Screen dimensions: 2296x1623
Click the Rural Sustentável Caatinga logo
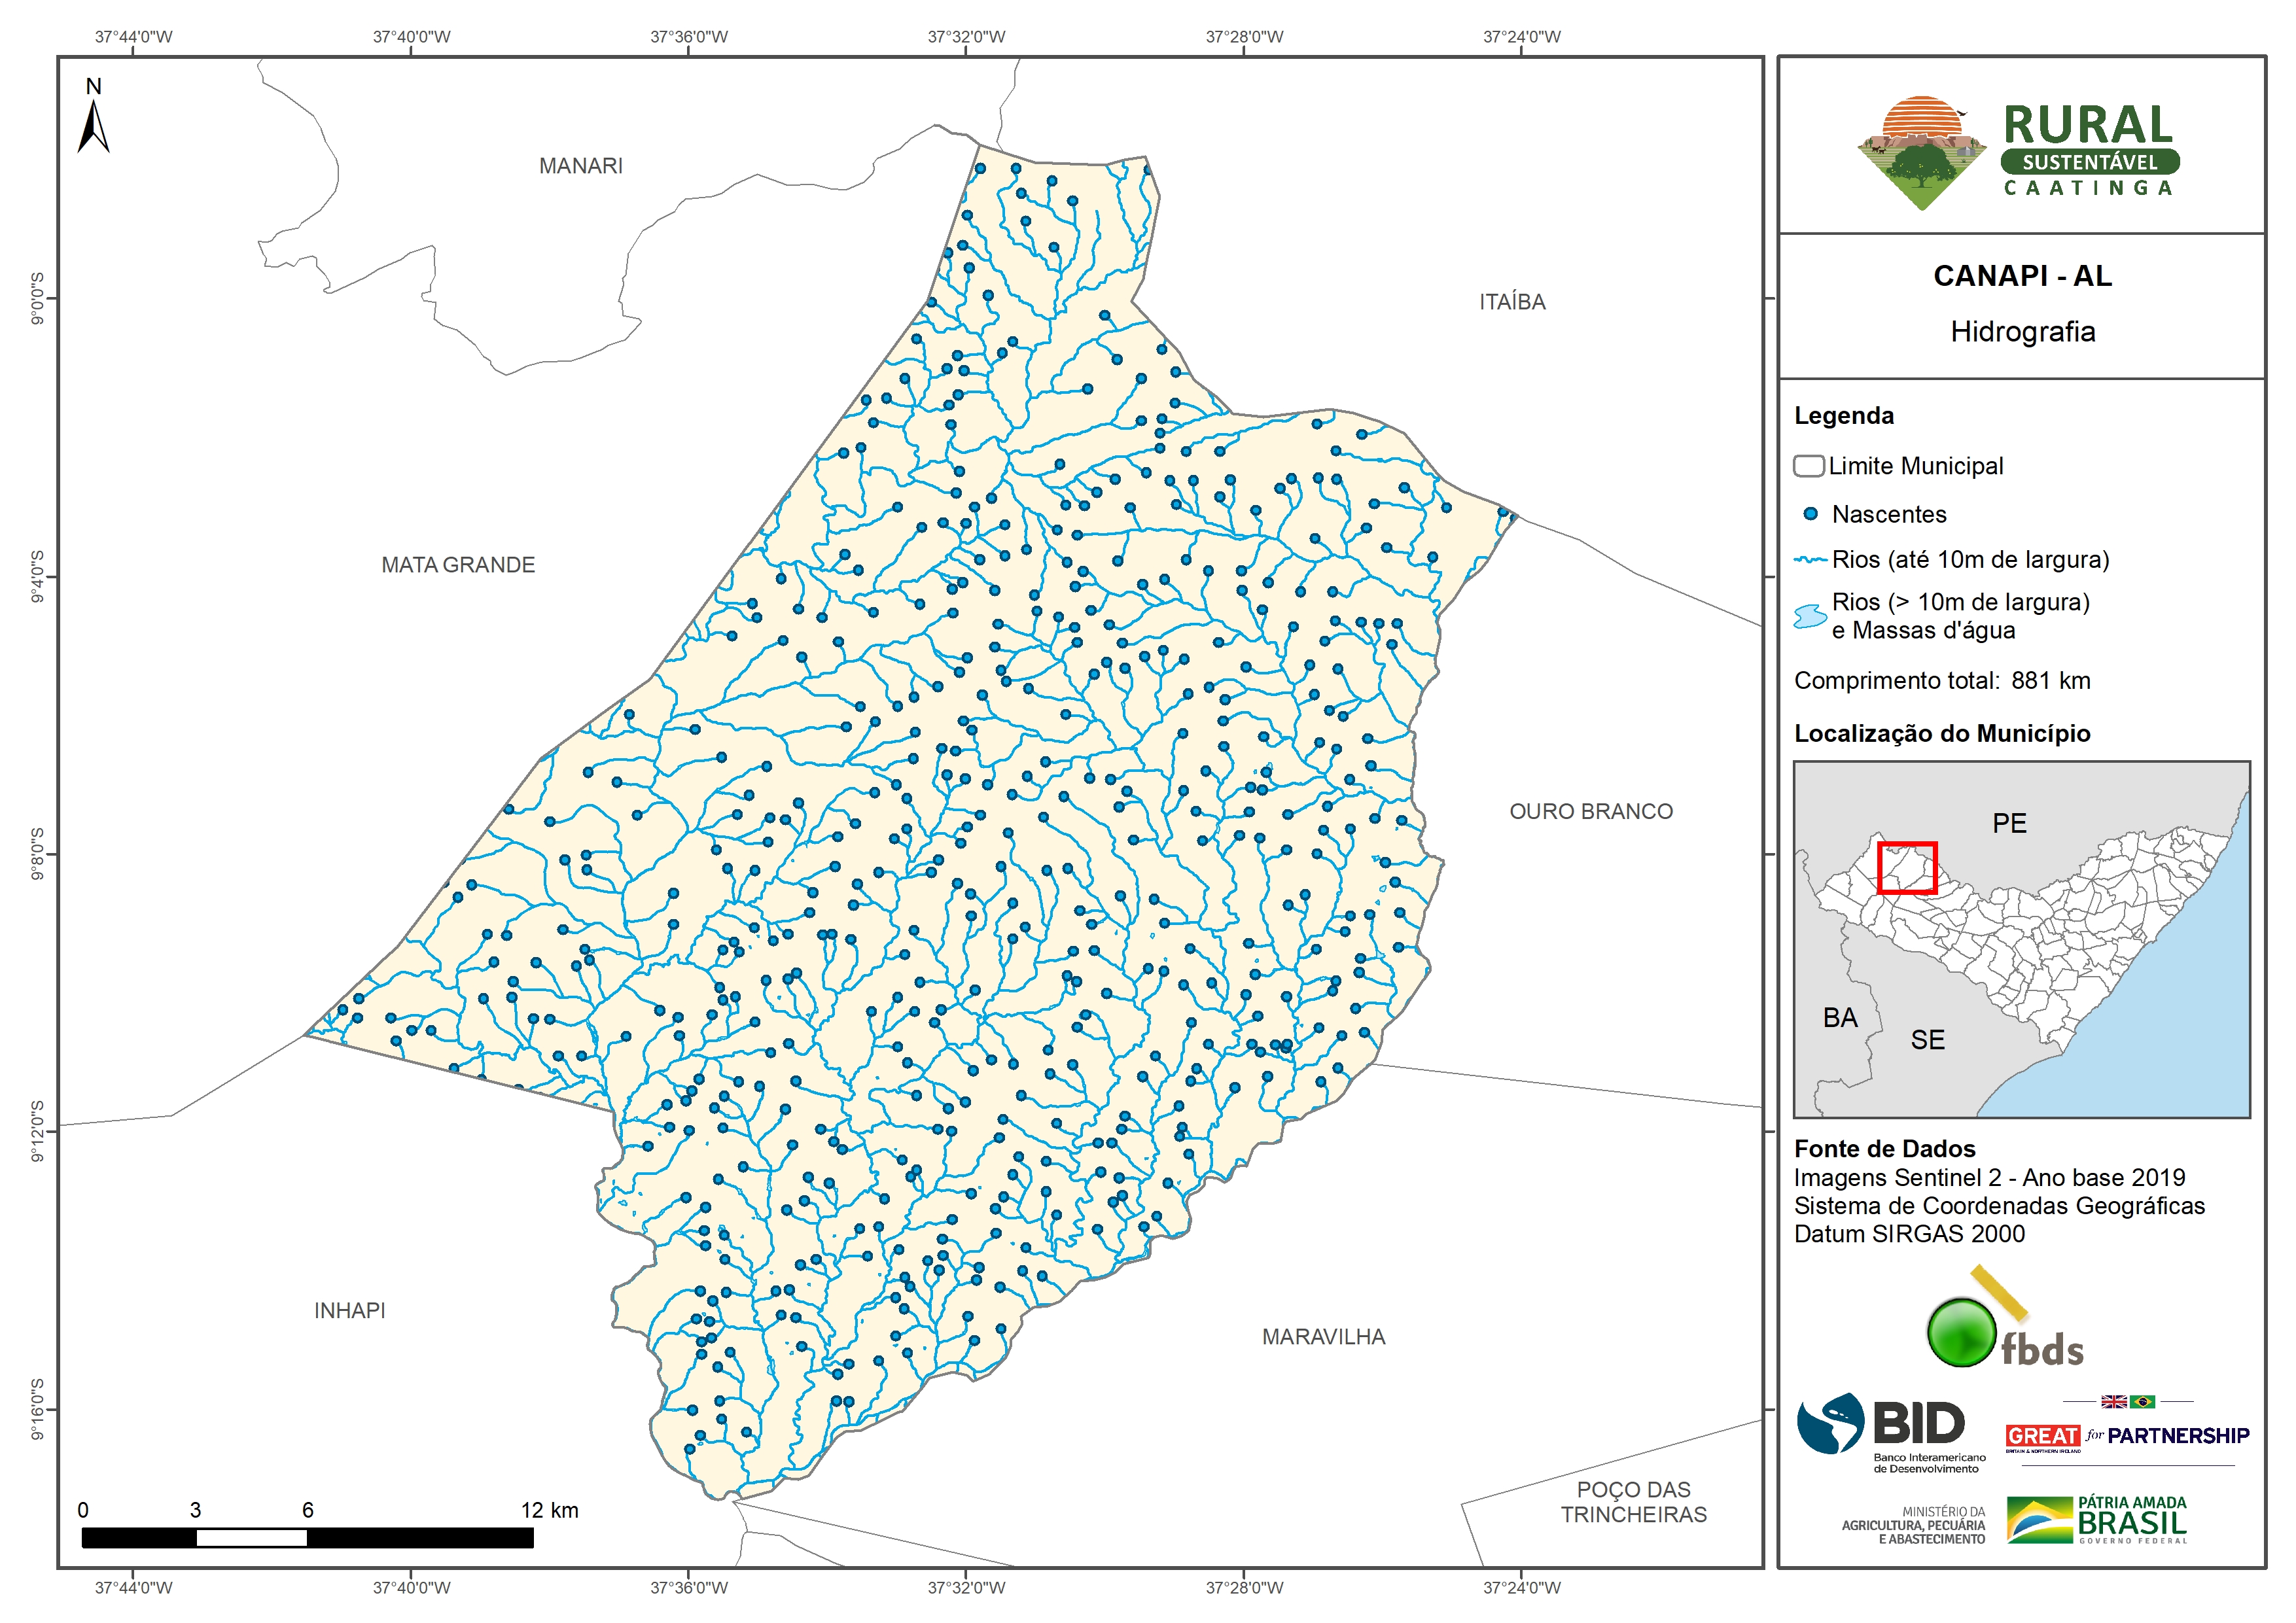(2018, 152)
